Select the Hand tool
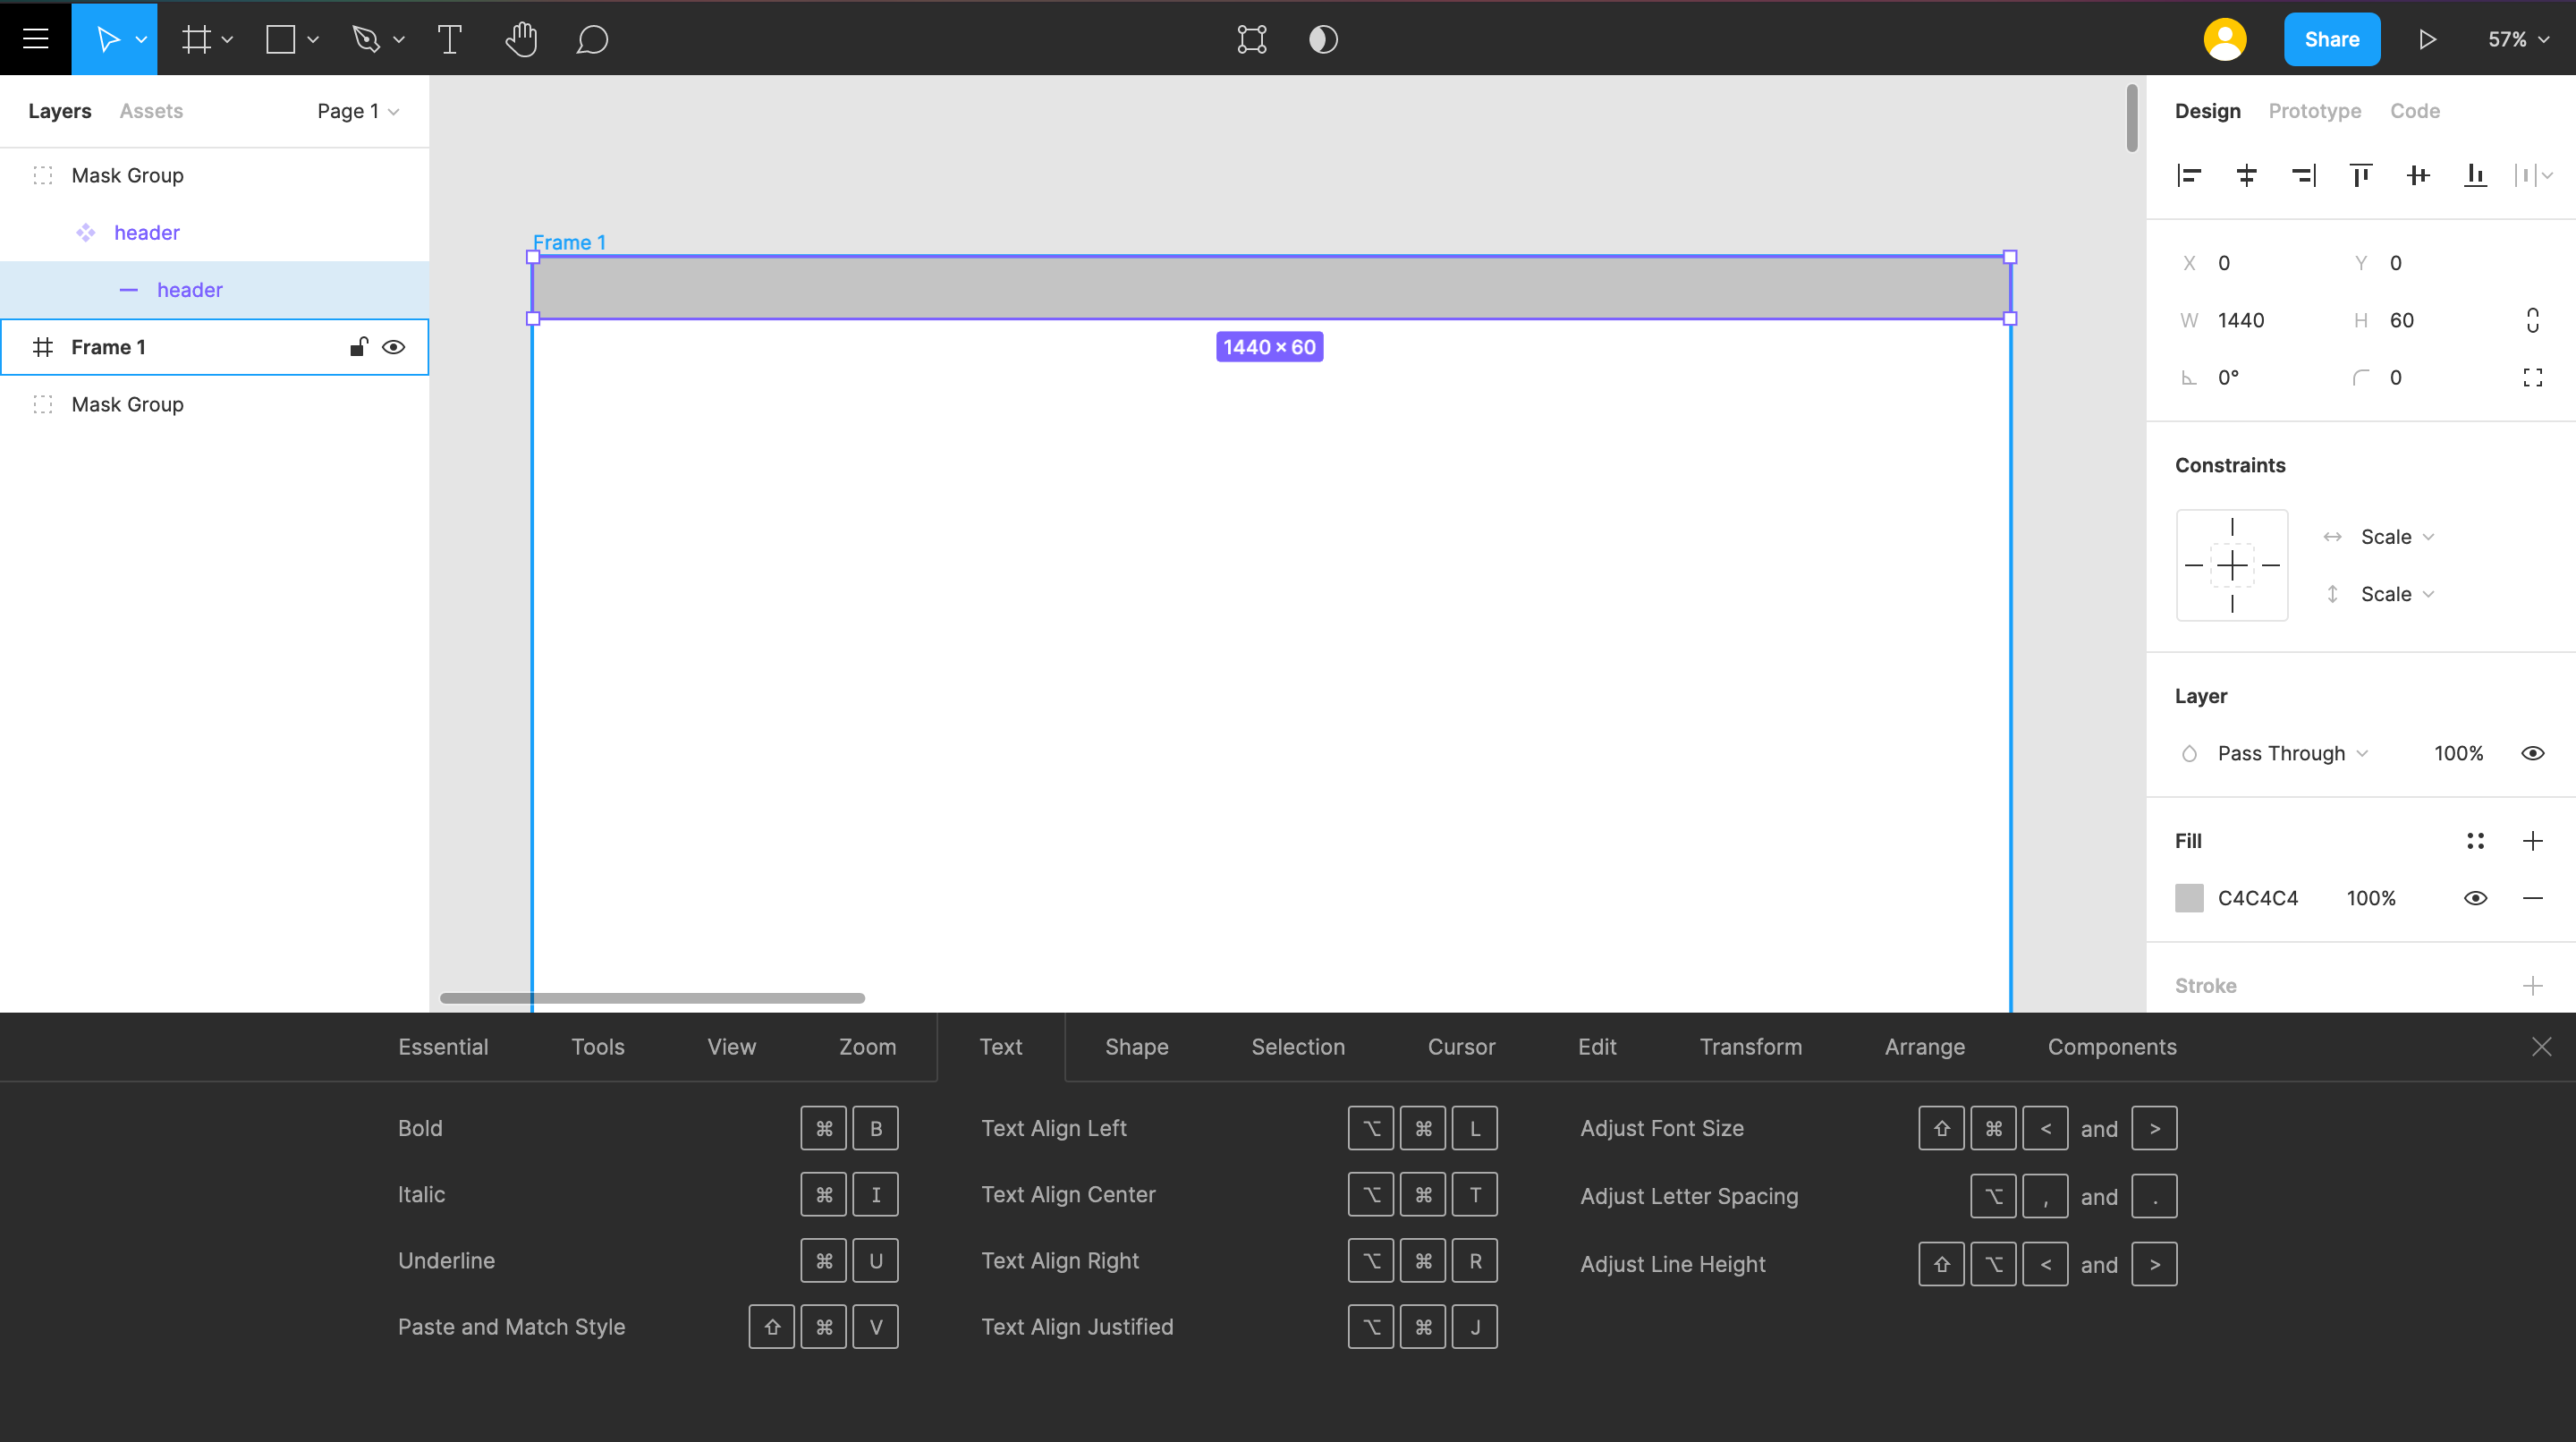2576x1442 pixels. (521, 39)
